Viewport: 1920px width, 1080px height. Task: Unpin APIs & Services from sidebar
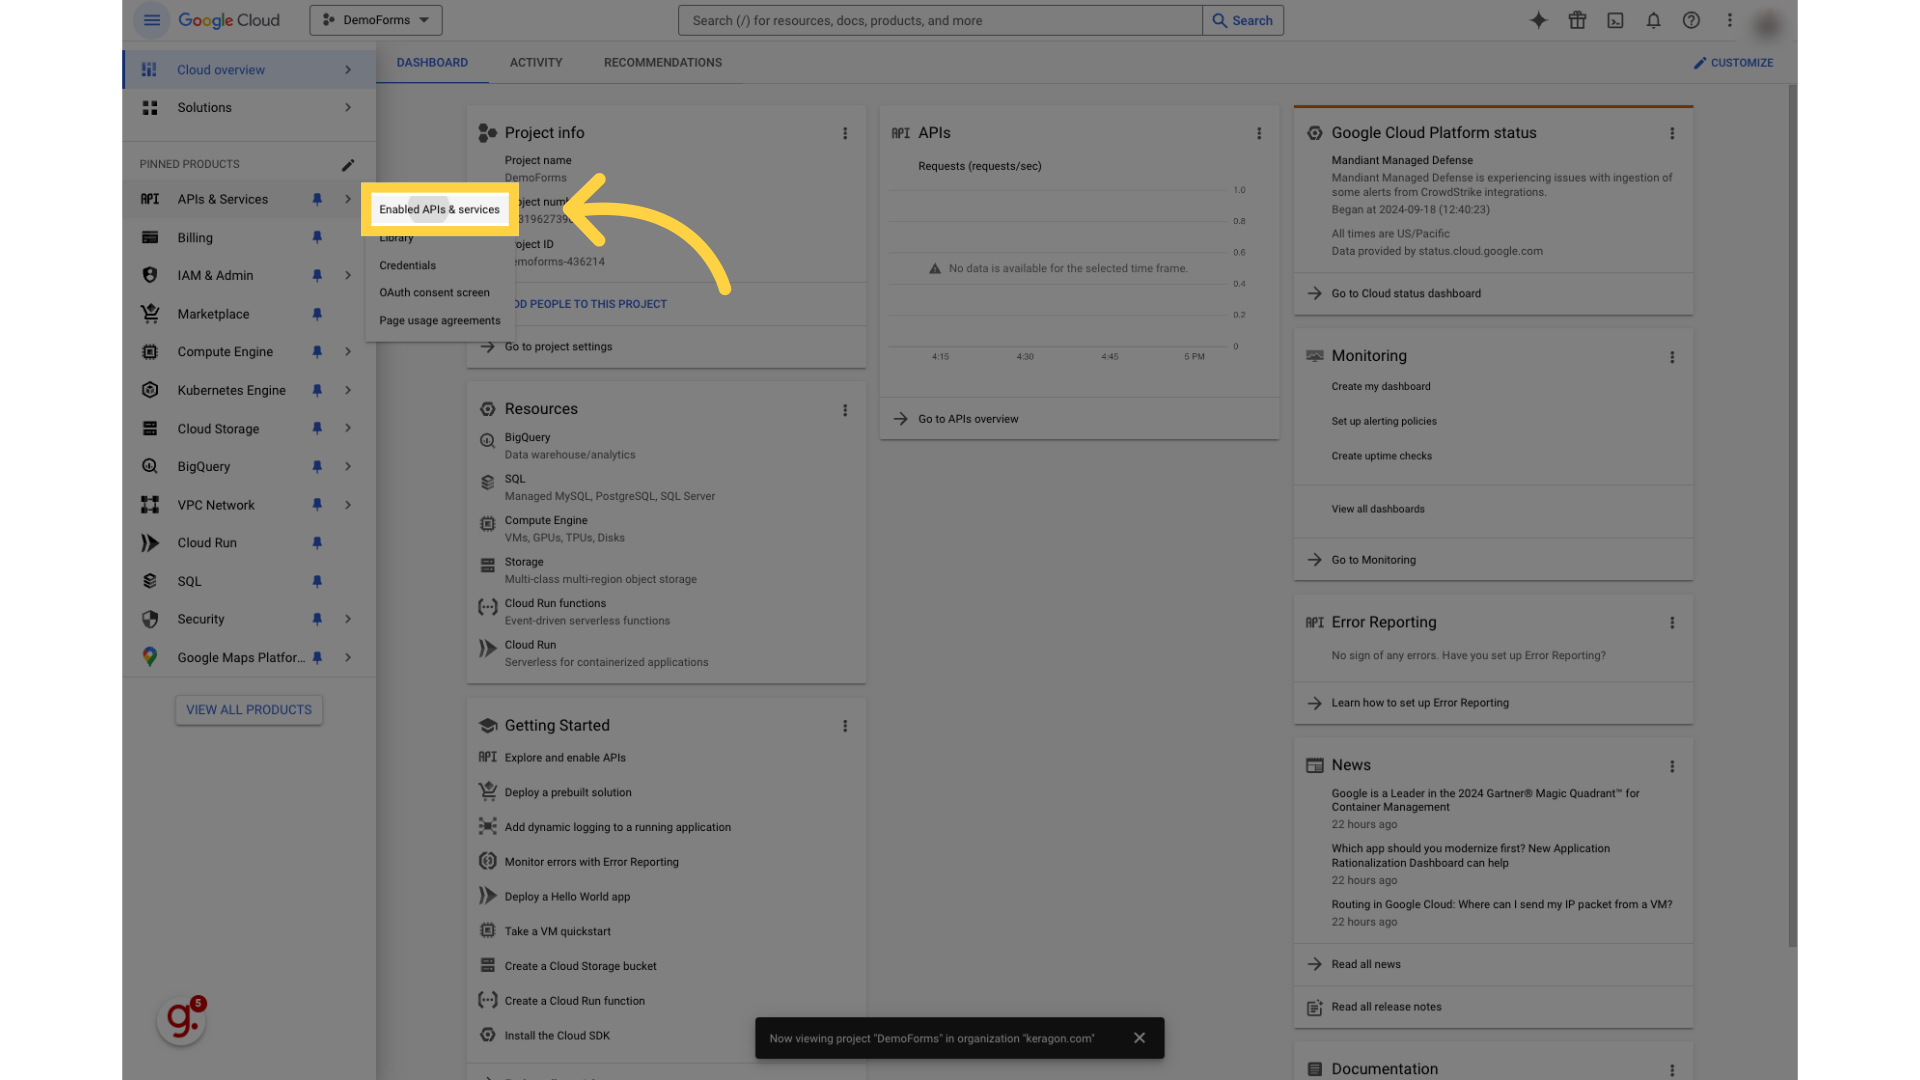point(317,199)
